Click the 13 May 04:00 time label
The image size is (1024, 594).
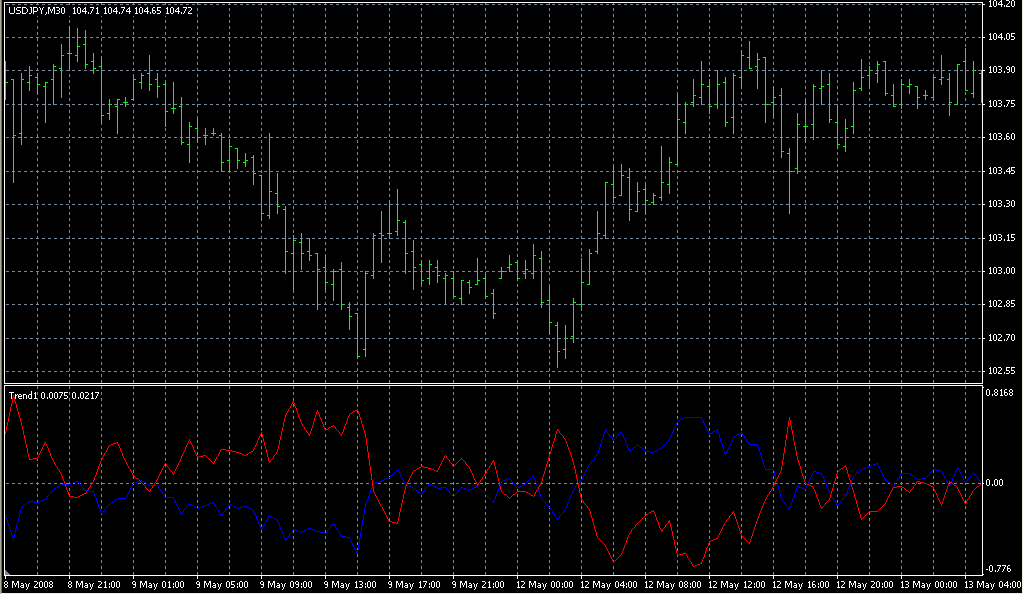click(x=992, y=584)
